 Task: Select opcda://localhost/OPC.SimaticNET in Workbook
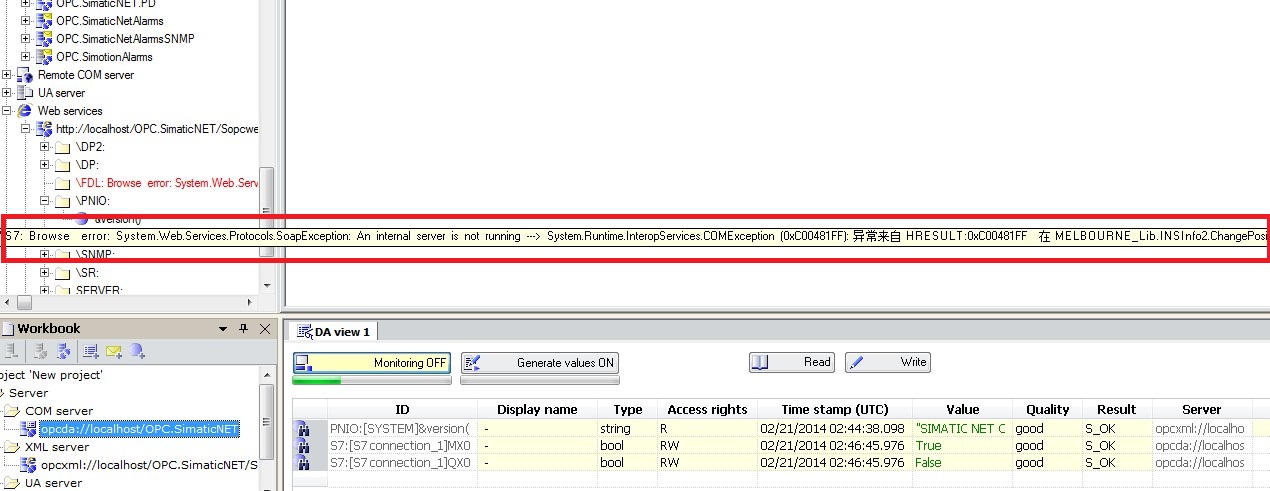click(x=139, y=429)
